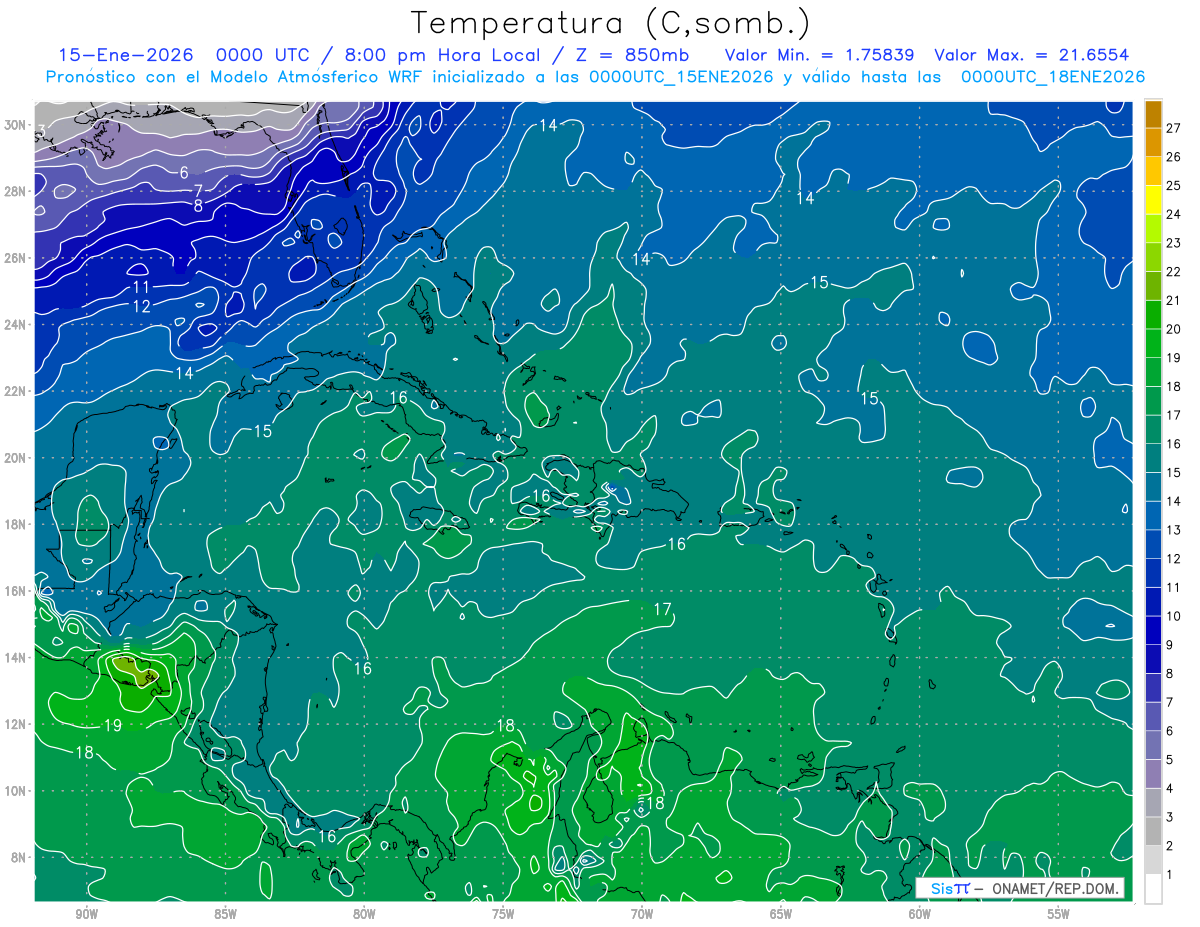The height and width of the screenshot is (927, 1200).
Task: Click the color scale label 5
Action: coord(1171,760)
